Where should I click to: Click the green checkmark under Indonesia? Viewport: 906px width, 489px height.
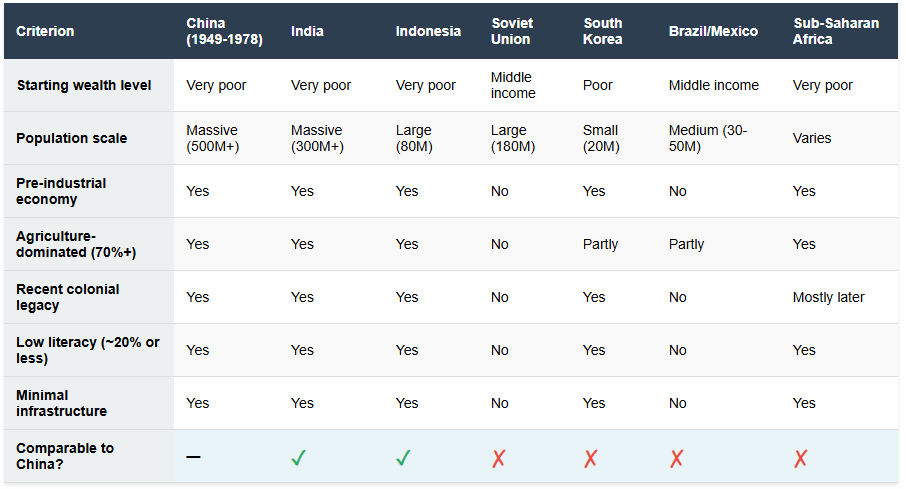[x=403, y=458]
